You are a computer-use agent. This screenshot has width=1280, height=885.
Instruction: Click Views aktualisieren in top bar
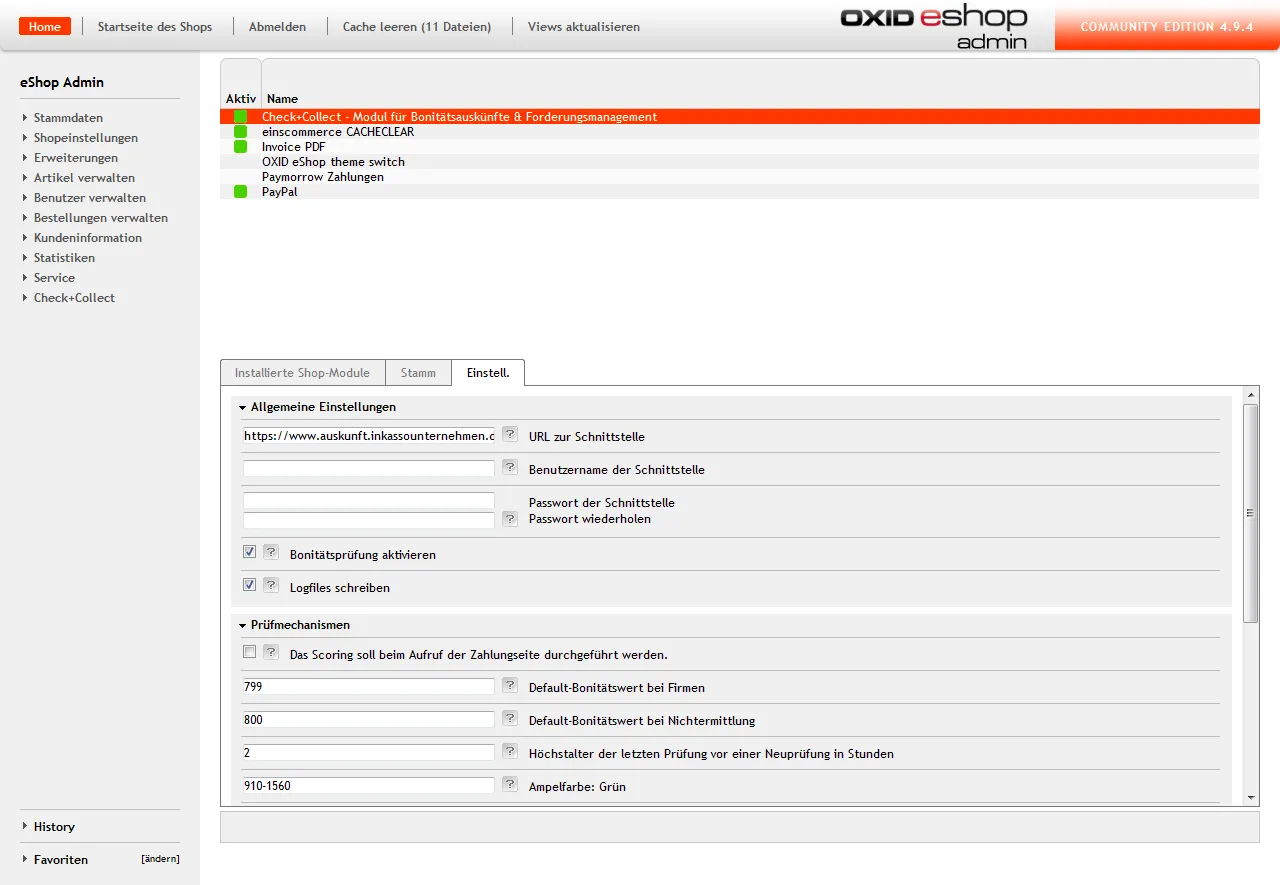583,27
